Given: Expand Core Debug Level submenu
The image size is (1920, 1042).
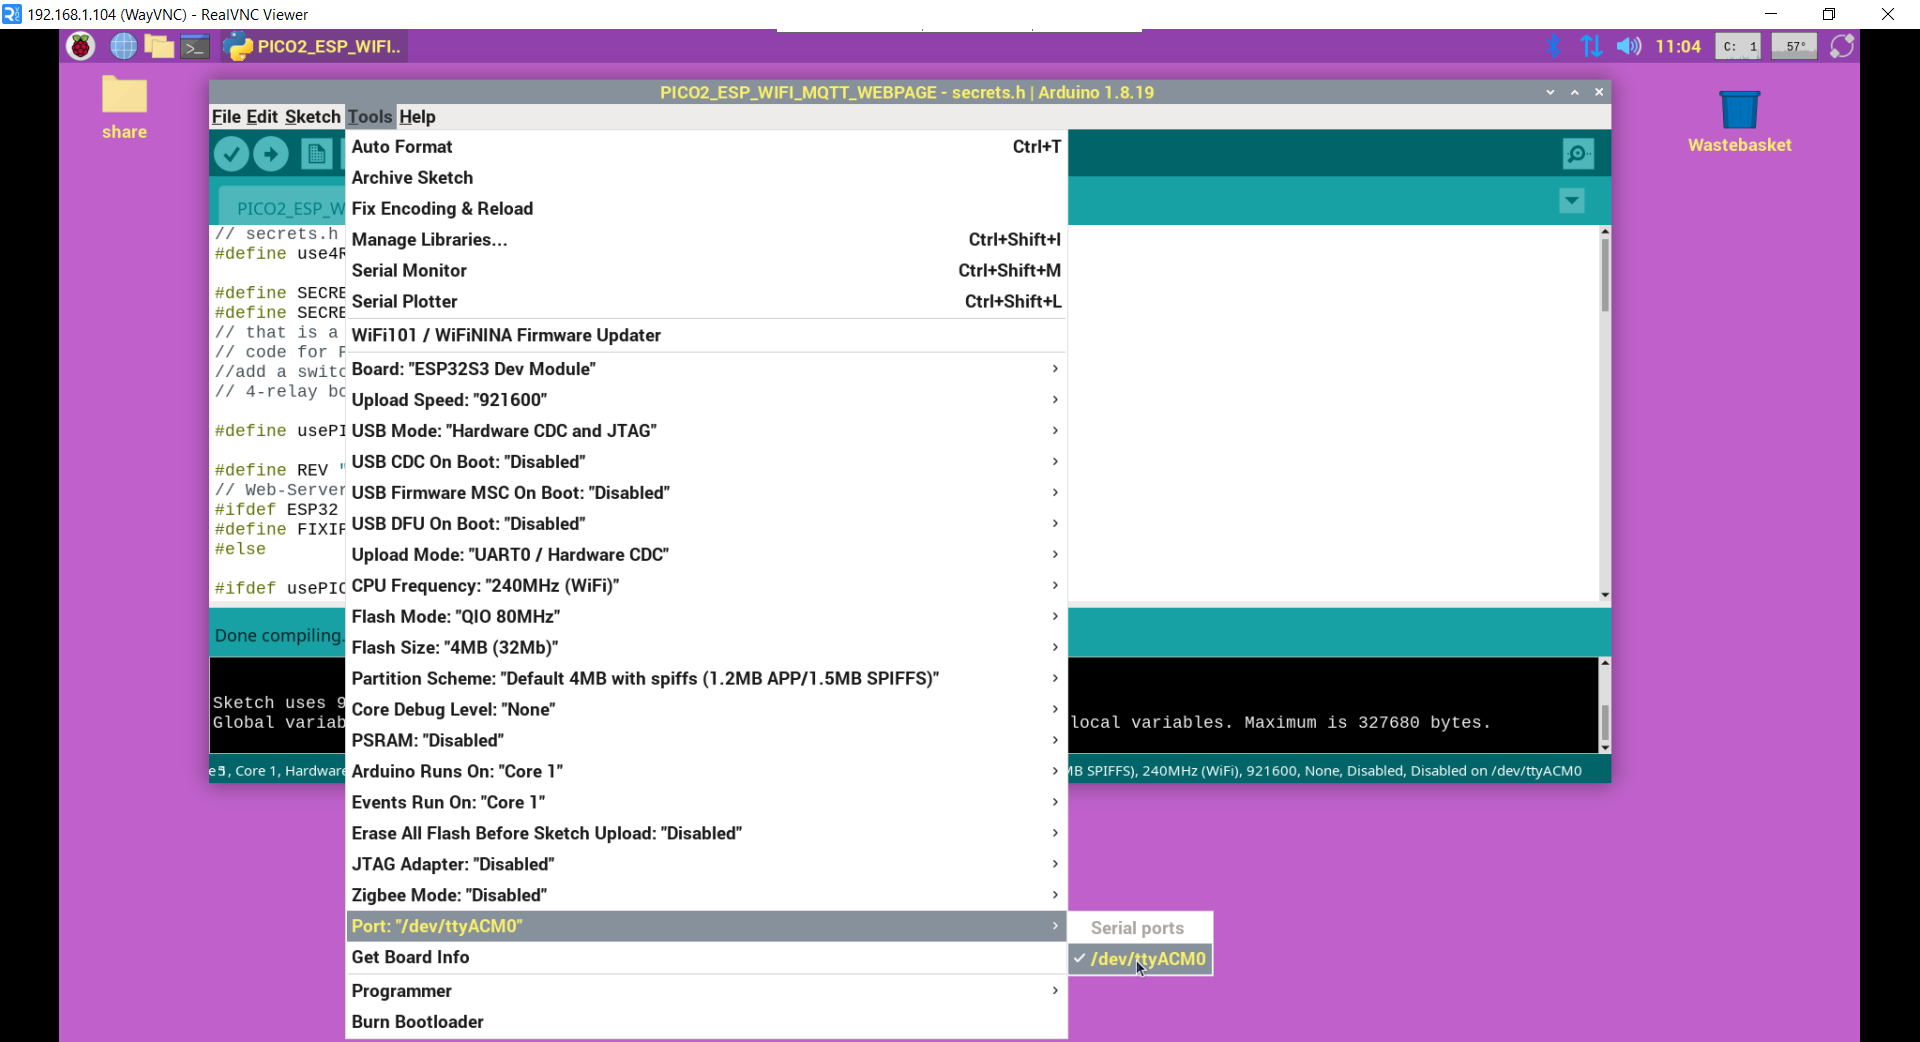Looking at the screenshot, I should 706,710.
